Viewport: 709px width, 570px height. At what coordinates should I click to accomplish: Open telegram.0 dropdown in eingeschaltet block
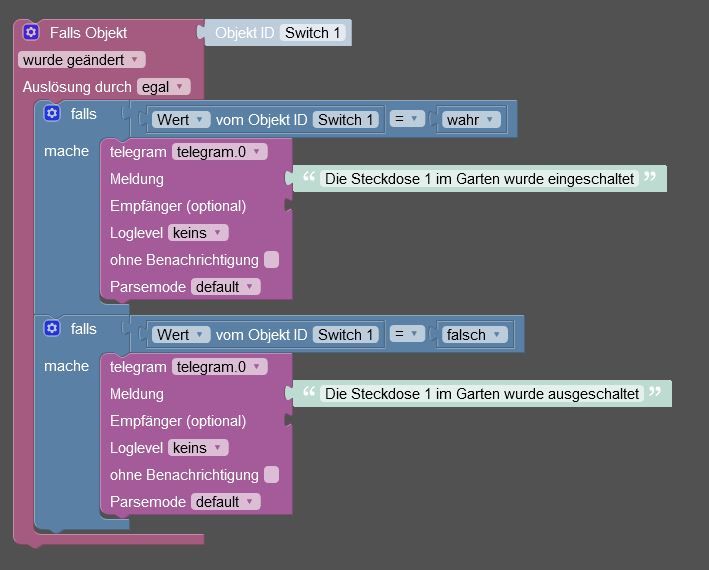(x=219, y=152)
